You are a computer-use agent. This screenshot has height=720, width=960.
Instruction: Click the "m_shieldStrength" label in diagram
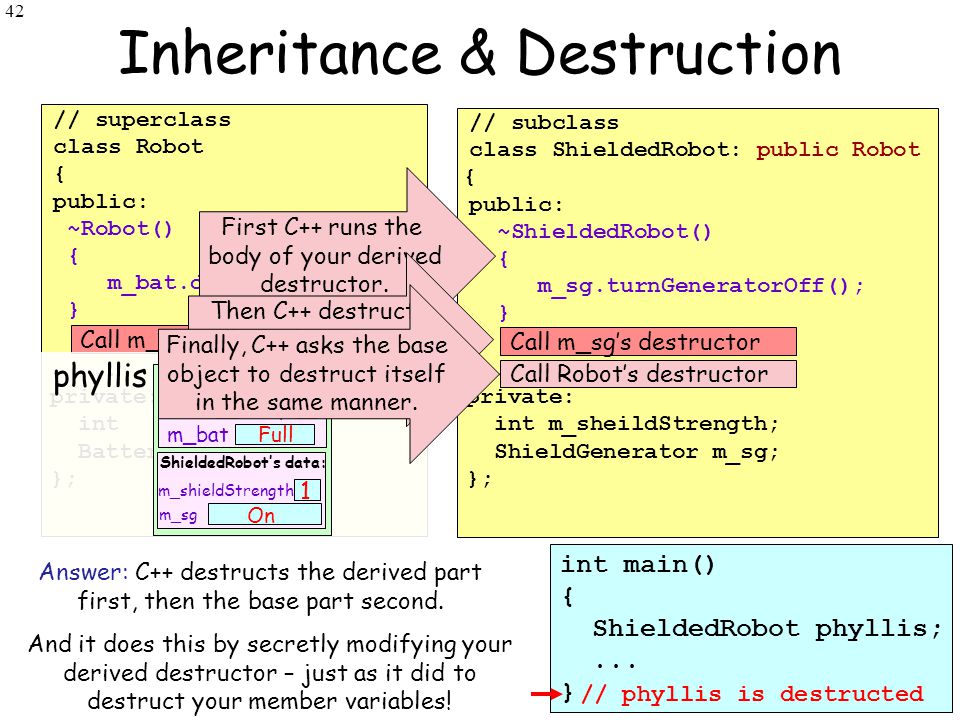(x=226, y=490)
